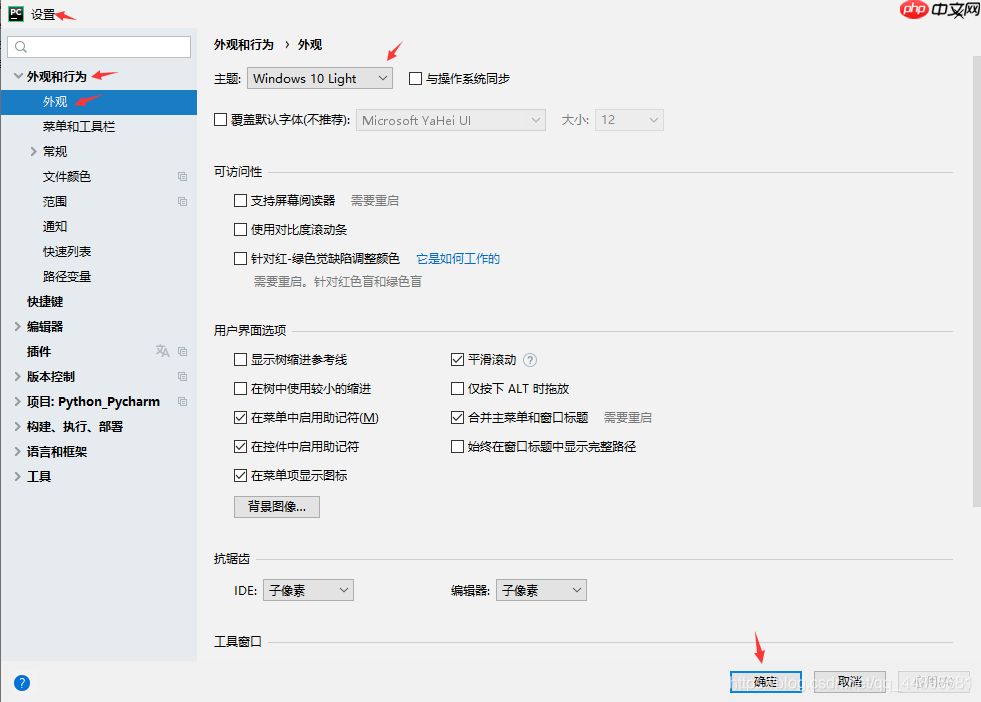This screenshot has height=702, width=981.
Task: Uncheck 在控件中启用助记符
Action: (240, 446)
